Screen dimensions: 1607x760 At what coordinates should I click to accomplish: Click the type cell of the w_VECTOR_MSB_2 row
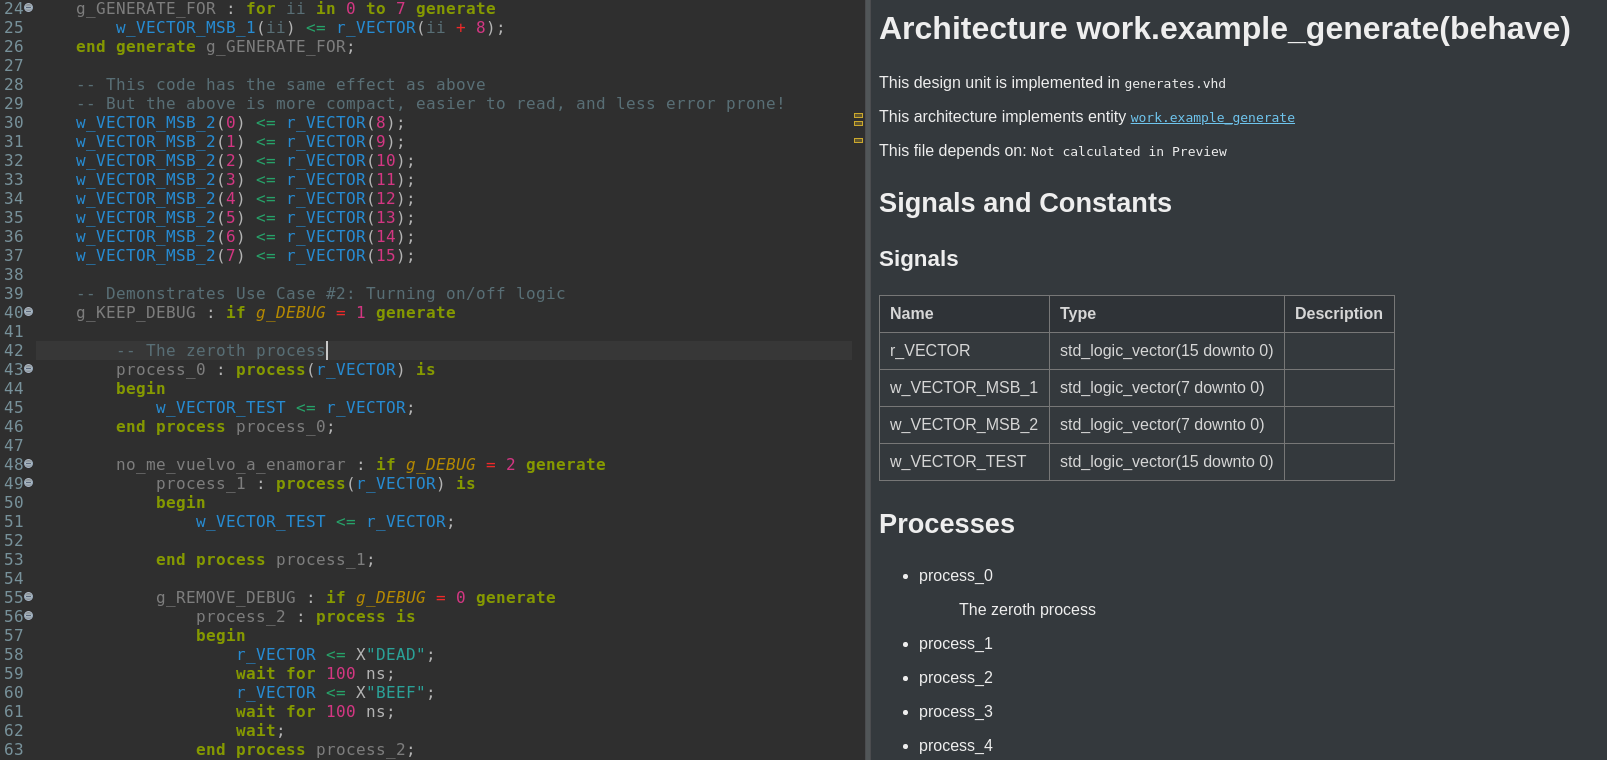pos(1166,425)
